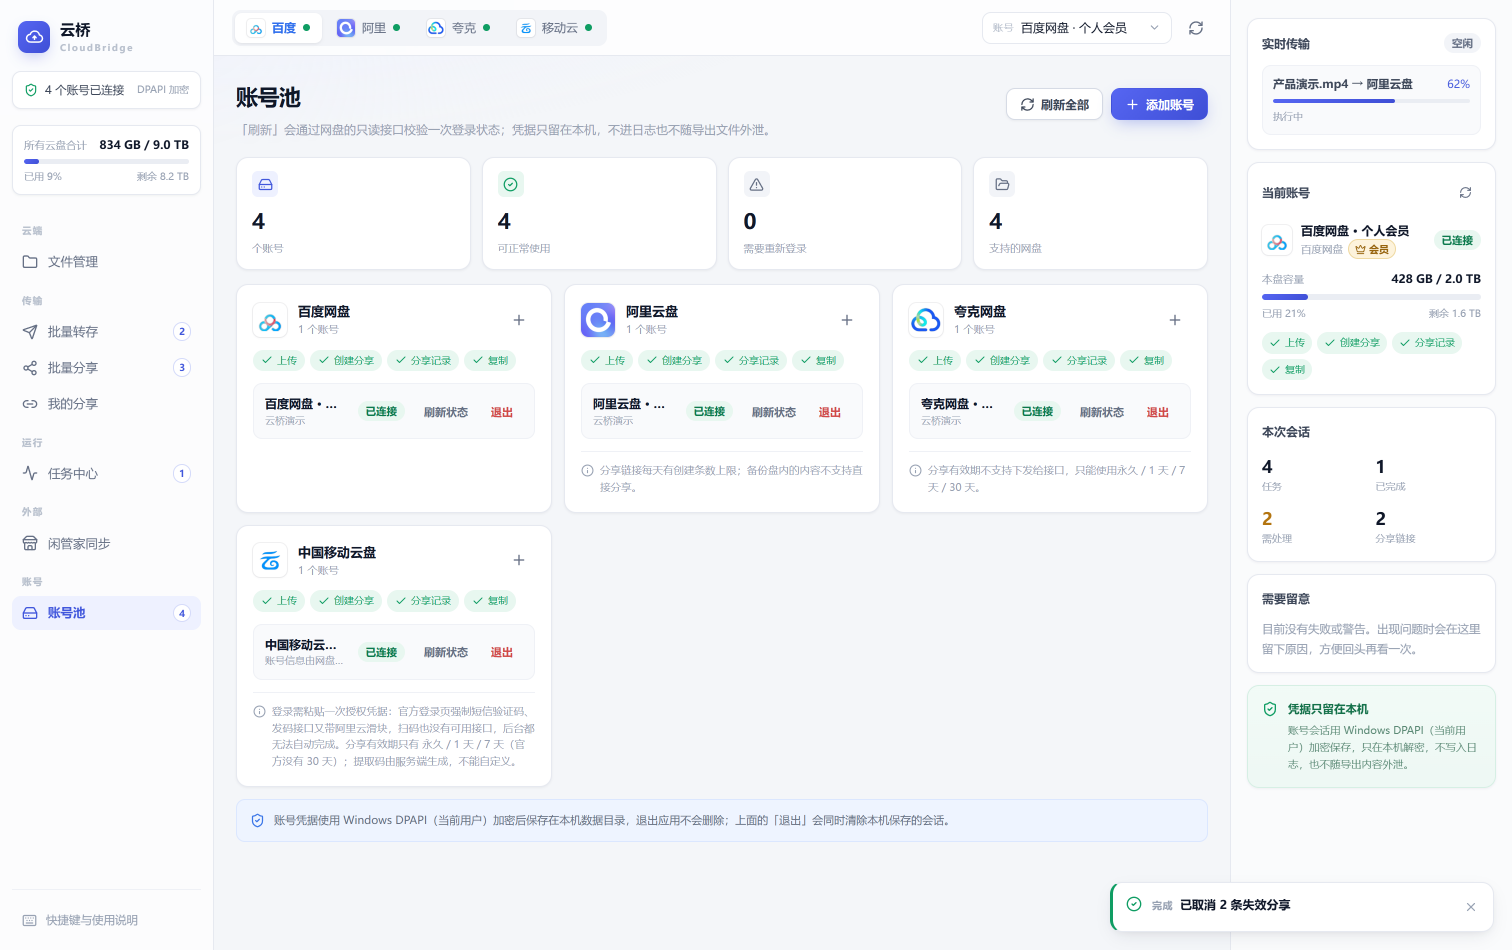Switch to the 阿里 drive tab
The image size is (1512, 950).
coord(369,28)
